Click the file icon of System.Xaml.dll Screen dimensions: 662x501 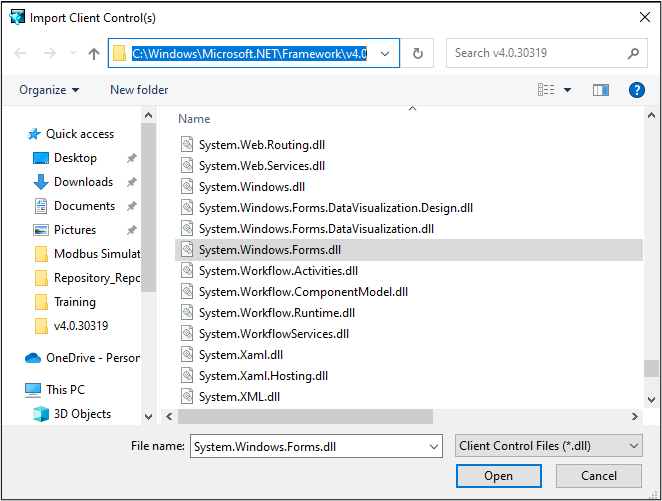coord(187,355)
